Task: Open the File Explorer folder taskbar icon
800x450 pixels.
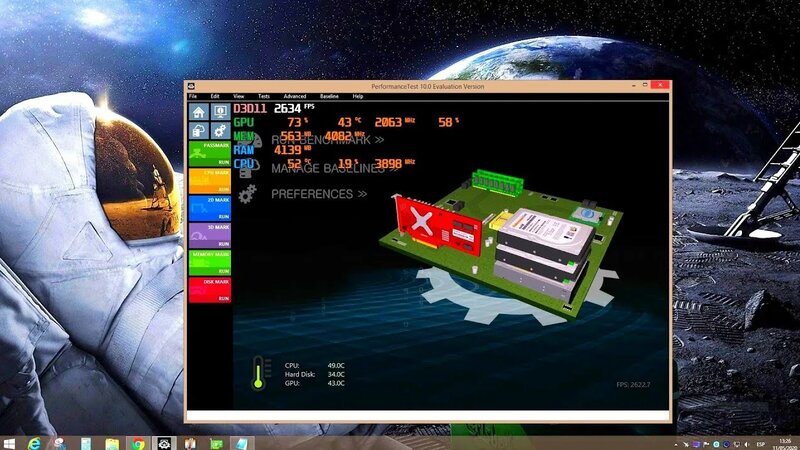Action: 112,443
